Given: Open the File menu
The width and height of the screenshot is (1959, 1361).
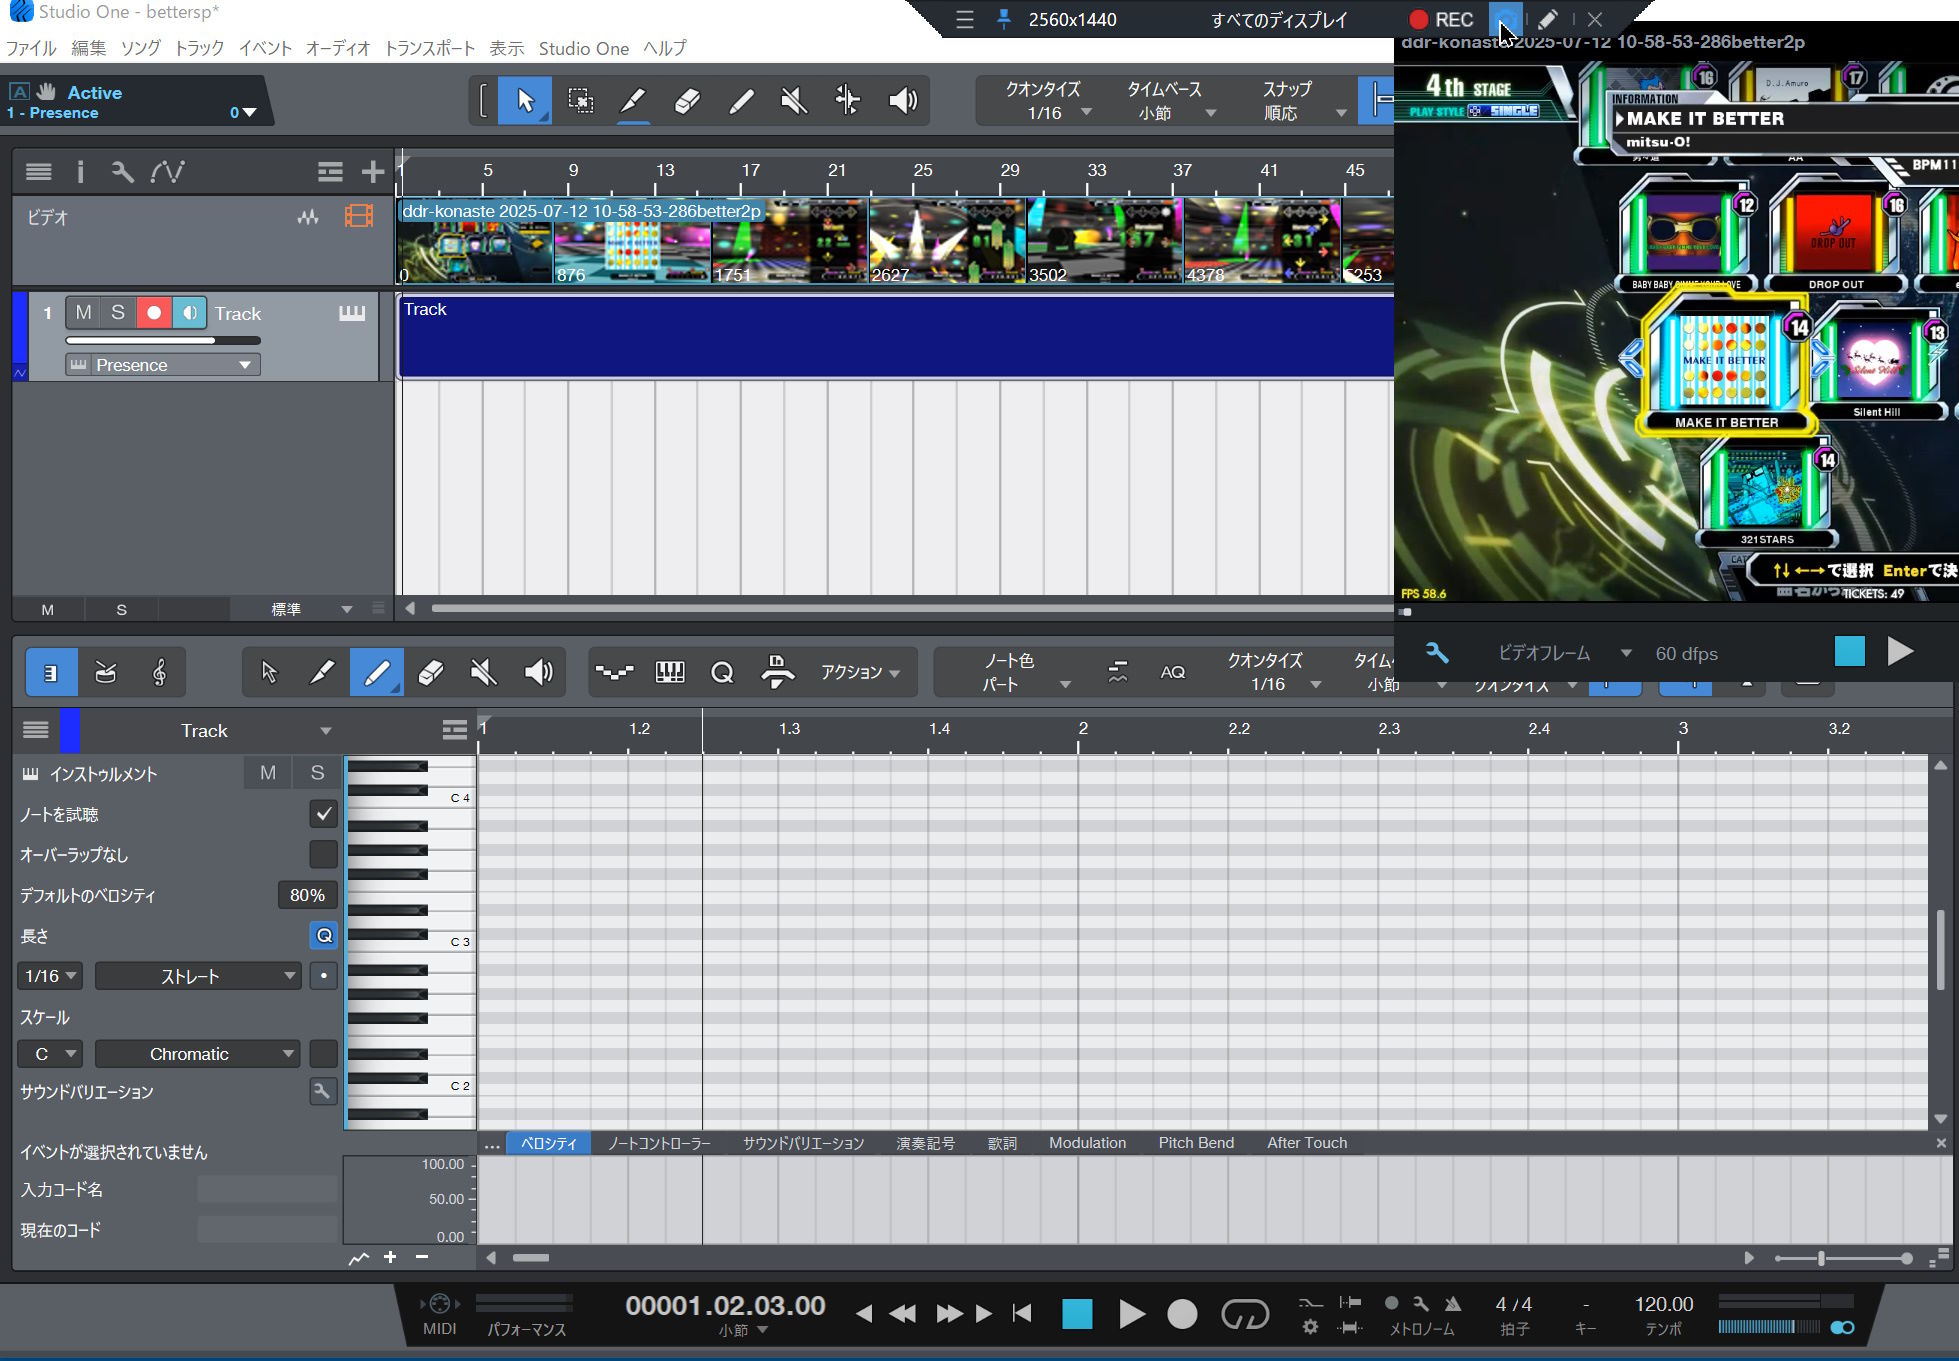Looking at the screenshot, I should tap(31, 48).
